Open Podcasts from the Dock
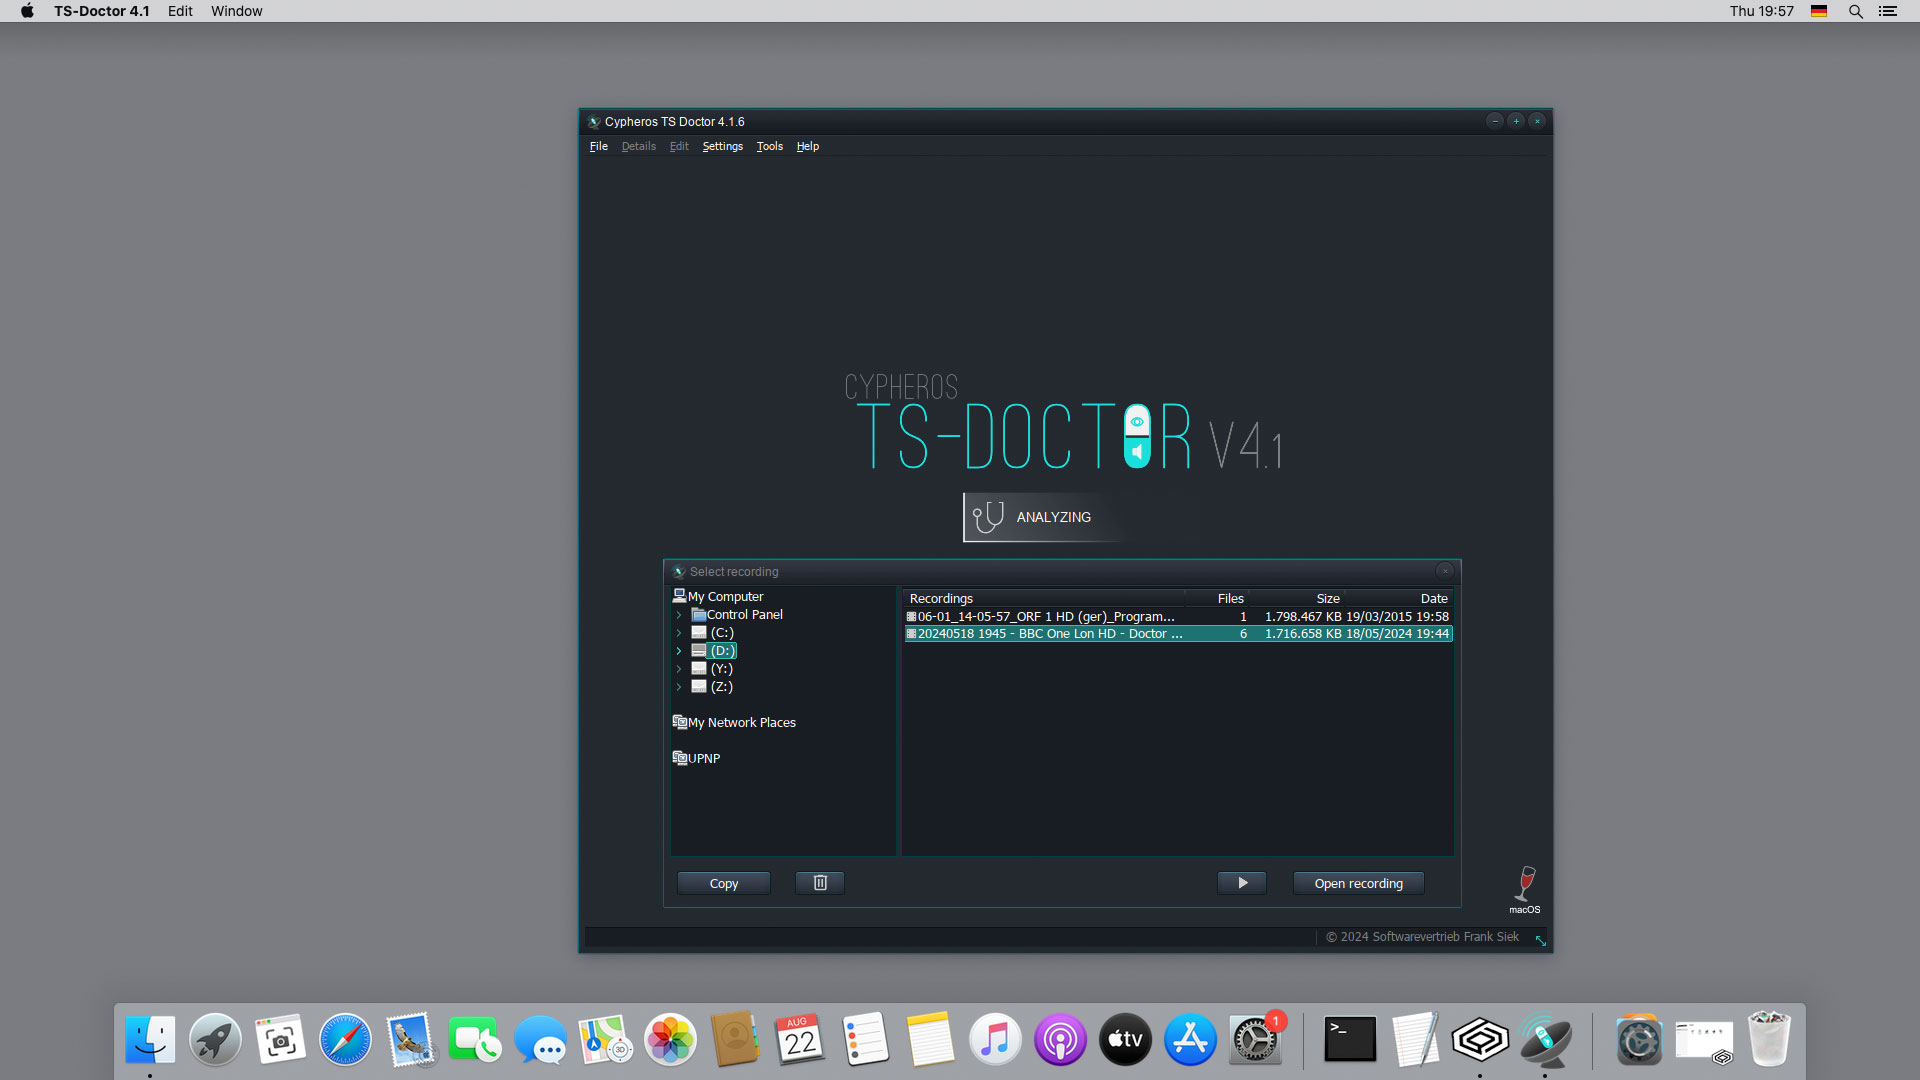 (x=1060, y=1040)
